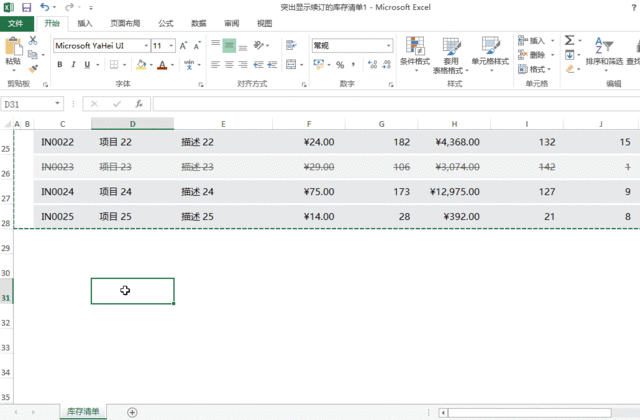Open the 公式 ribbon tab

click(x=165, y=22)
